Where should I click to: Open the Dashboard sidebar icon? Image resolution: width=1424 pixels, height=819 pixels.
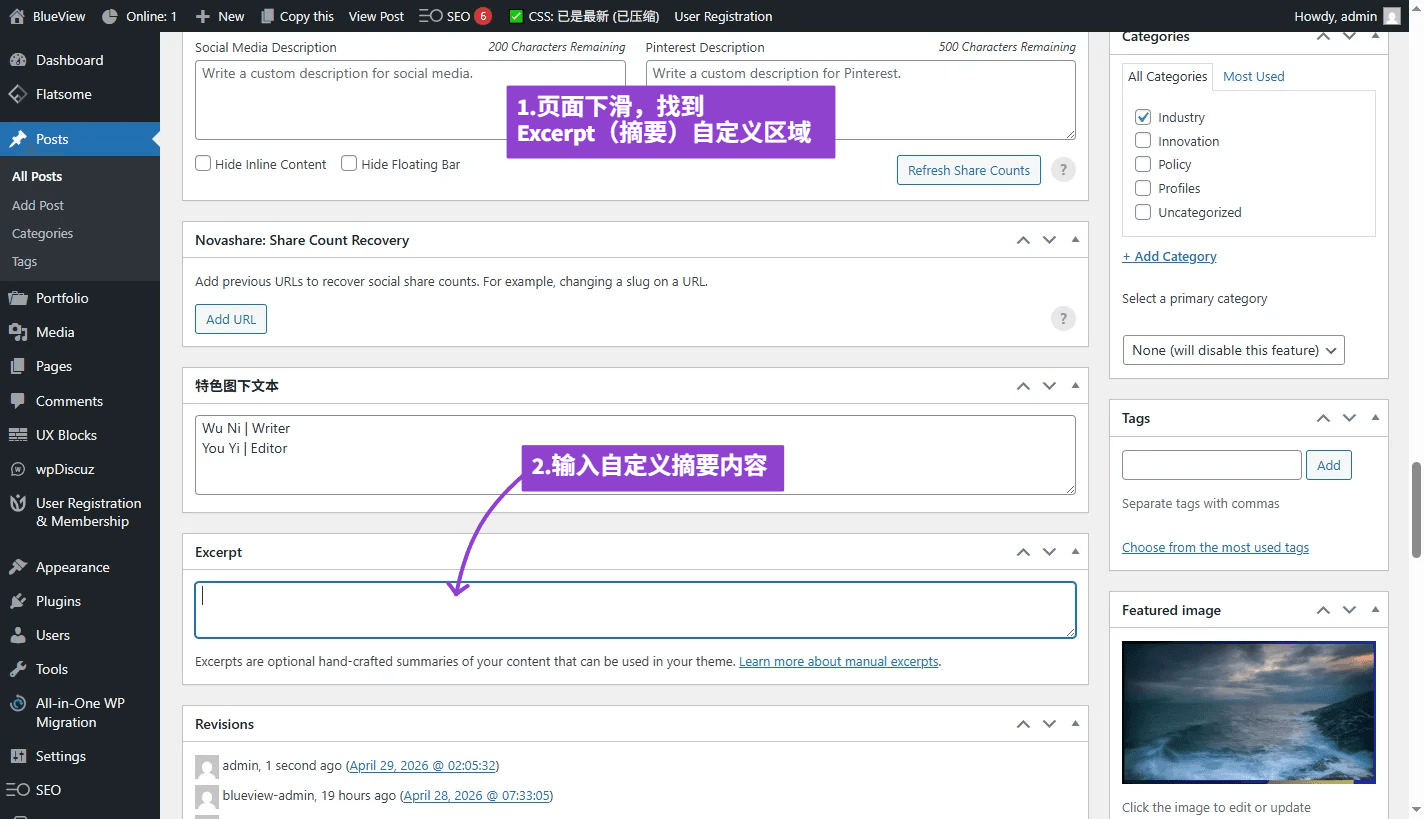coord(17,60)
